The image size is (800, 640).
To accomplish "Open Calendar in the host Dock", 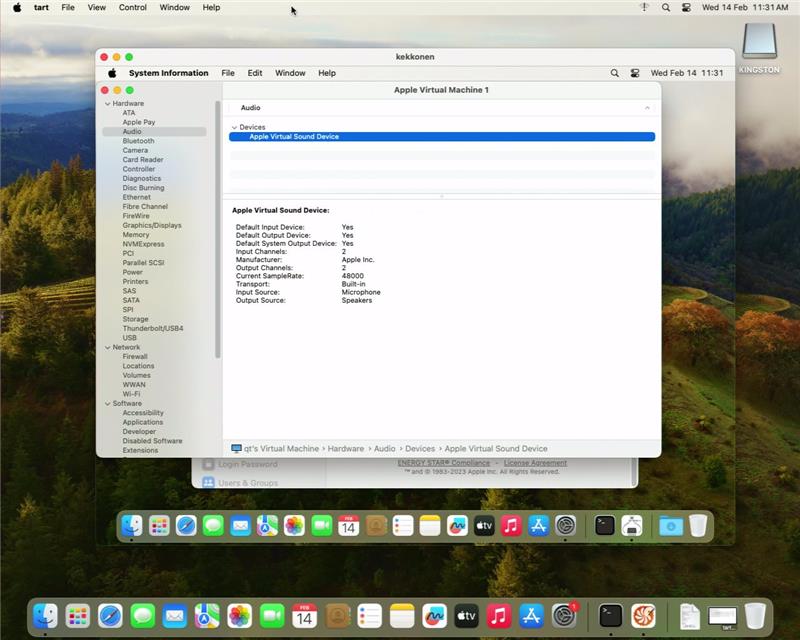I will pos(305,616).
